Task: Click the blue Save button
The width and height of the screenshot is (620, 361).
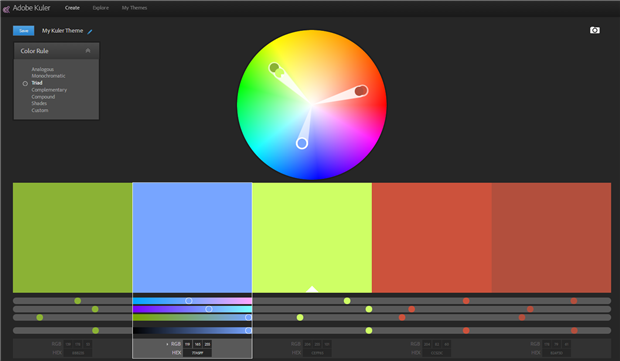Action: point(23,31)
